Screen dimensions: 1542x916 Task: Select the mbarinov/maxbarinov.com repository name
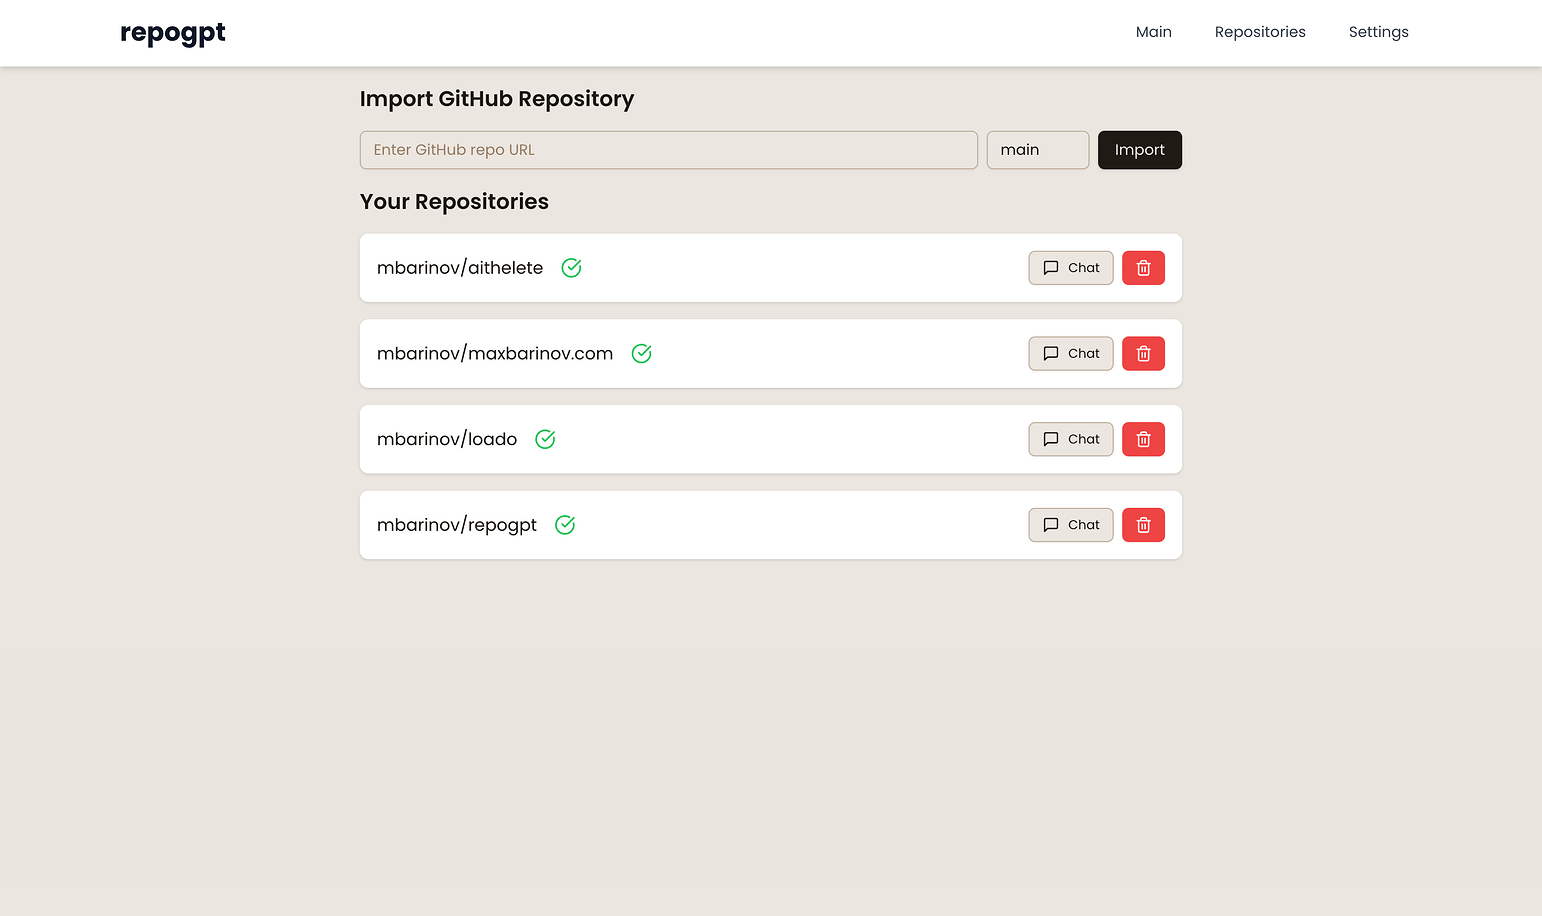tap(495, 354)
